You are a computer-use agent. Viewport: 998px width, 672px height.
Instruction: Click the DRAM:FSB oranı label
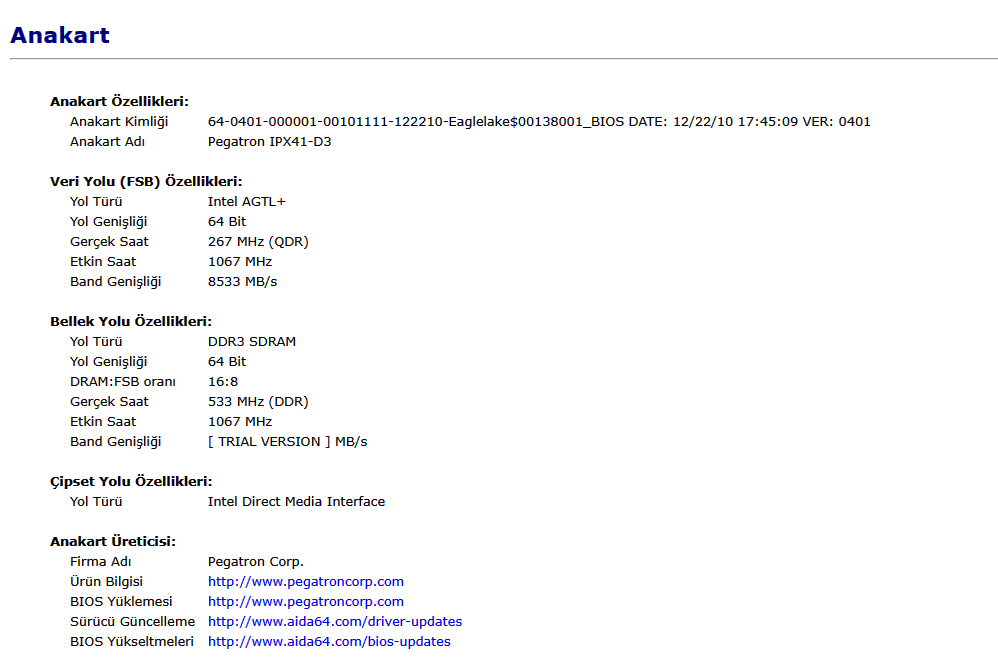click(123, 382)
